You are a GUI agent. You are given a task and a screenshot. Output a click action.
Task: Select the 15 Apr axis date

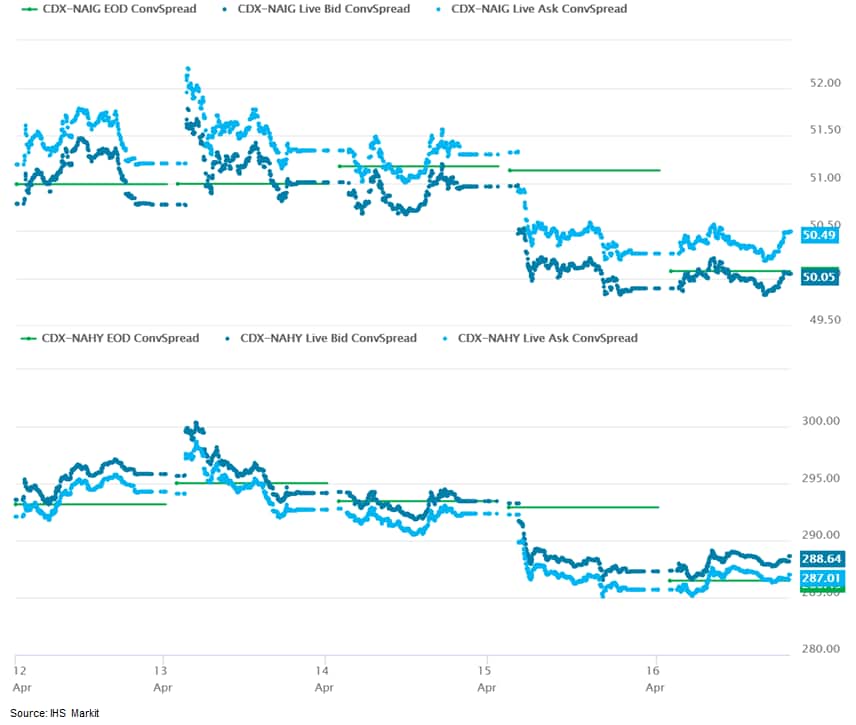(485, 677)
